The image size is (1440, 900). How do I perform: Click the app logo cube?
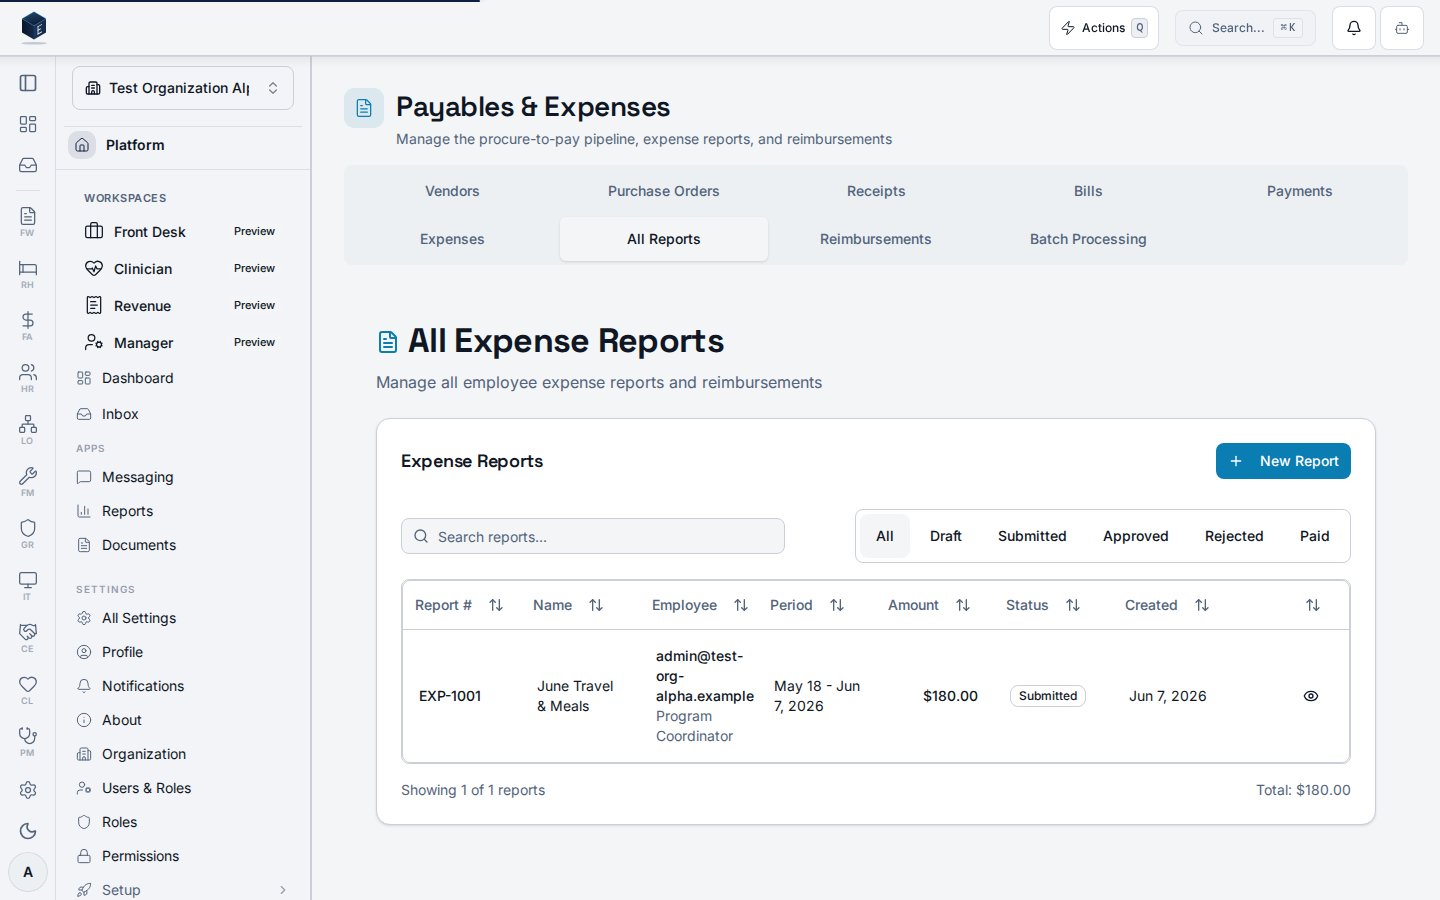pos(34,27)
